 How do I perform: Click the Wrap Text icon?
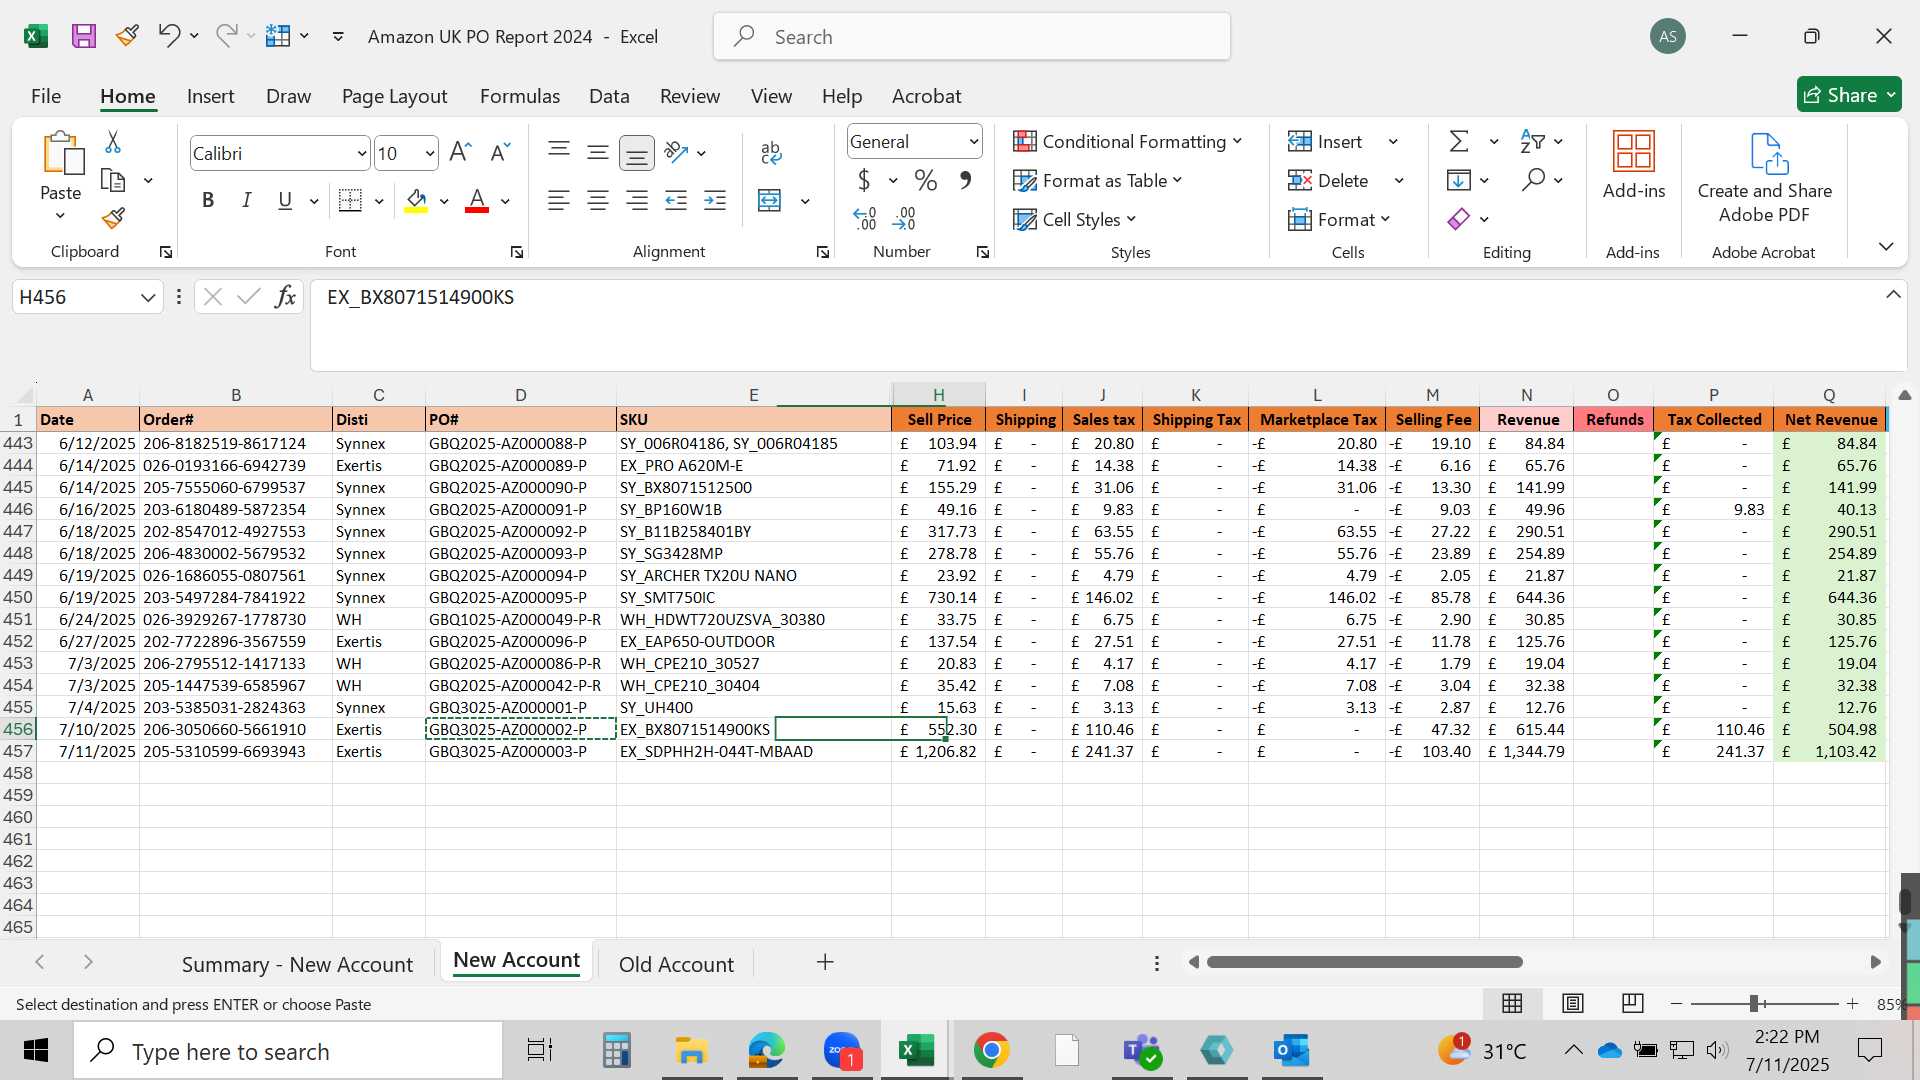(x=771, y=152)
